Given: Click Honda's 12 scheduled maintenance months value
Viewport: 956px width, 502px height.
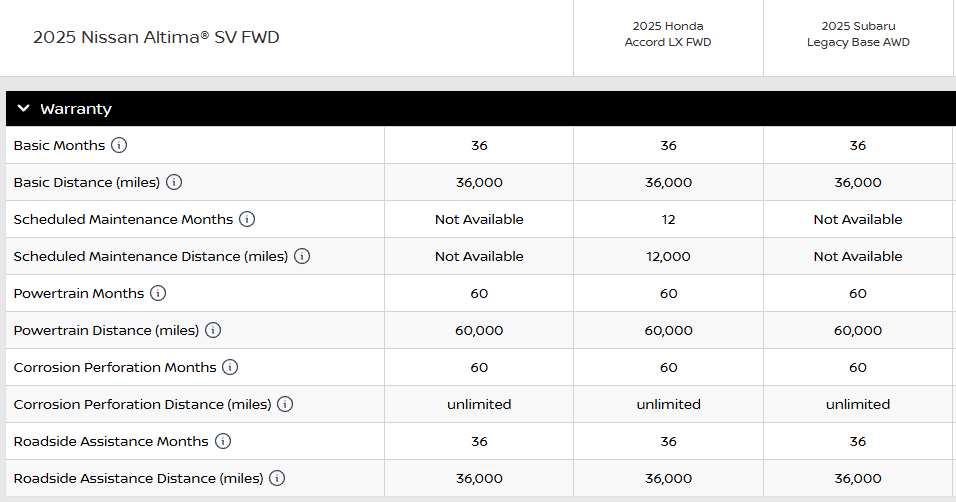Looking at the screenshot, I should [x=668, y=219].
